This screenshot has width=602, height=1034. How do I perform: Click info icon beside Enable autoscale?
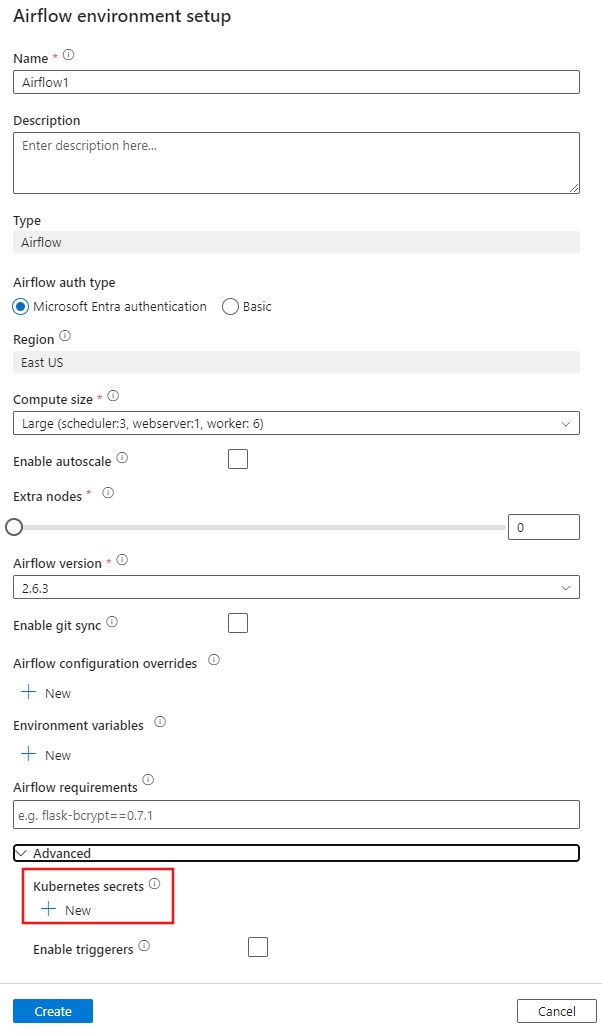click(x=122, y=457)
